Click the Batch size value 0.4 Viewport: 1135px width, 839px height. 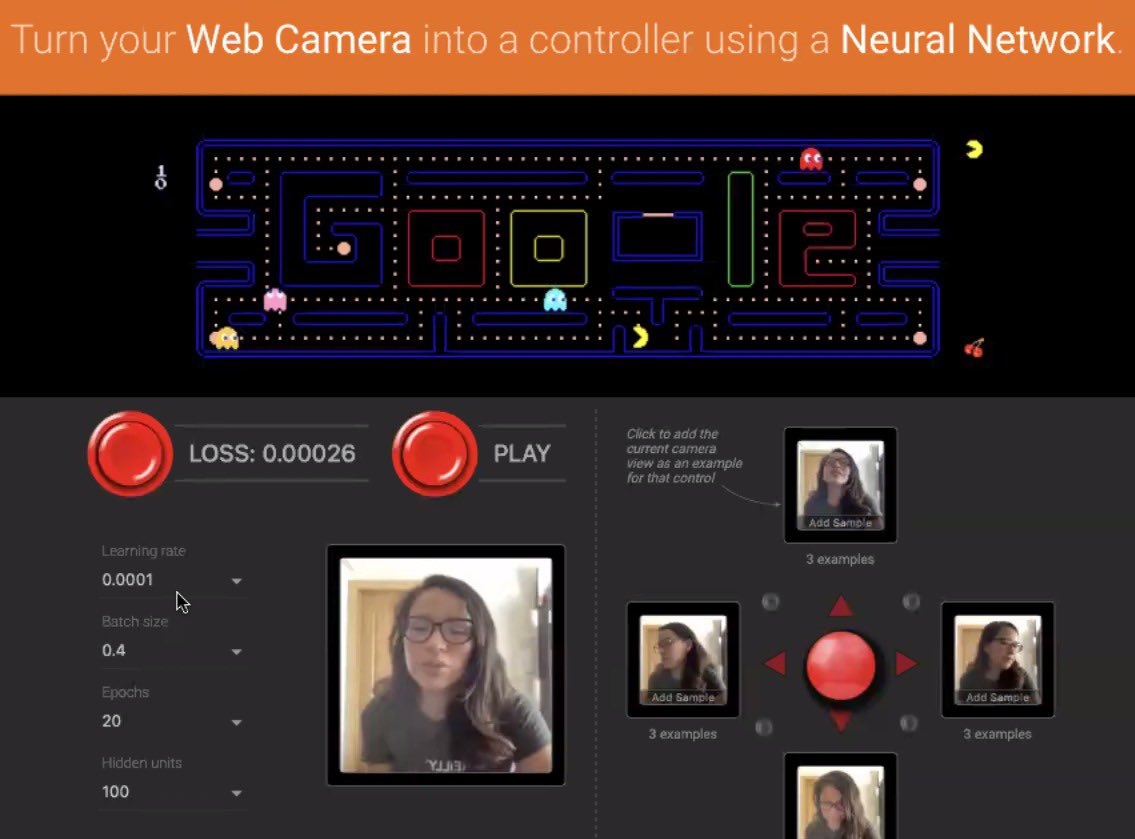pyautogui.click(x=114, y=650)
